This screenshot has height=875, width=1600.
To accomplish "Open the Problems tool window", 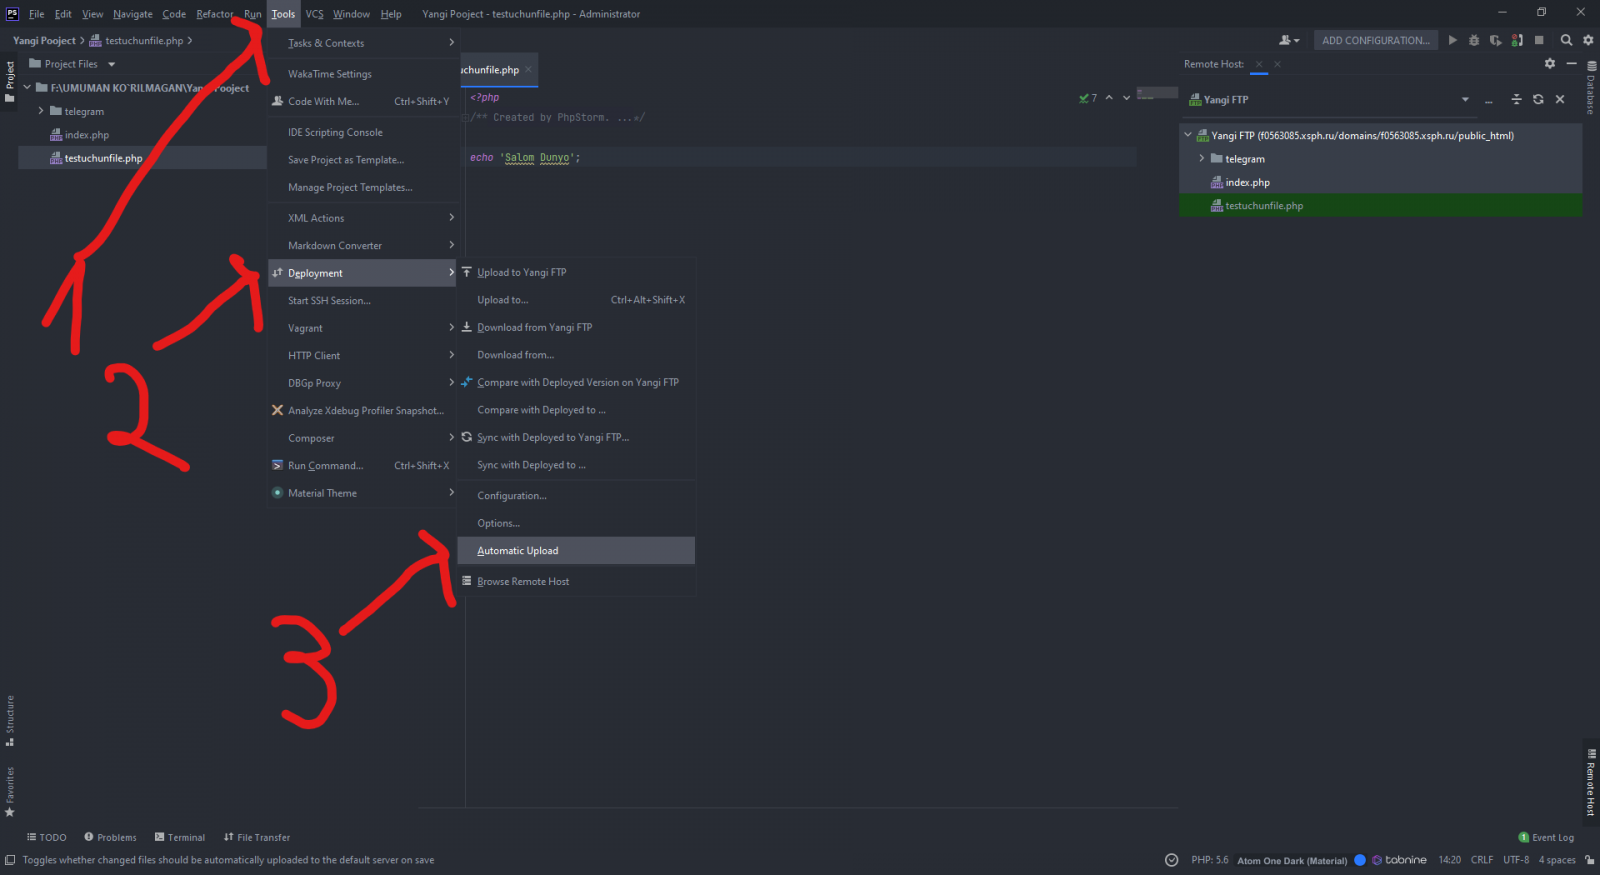I will (x=110, y=837).
